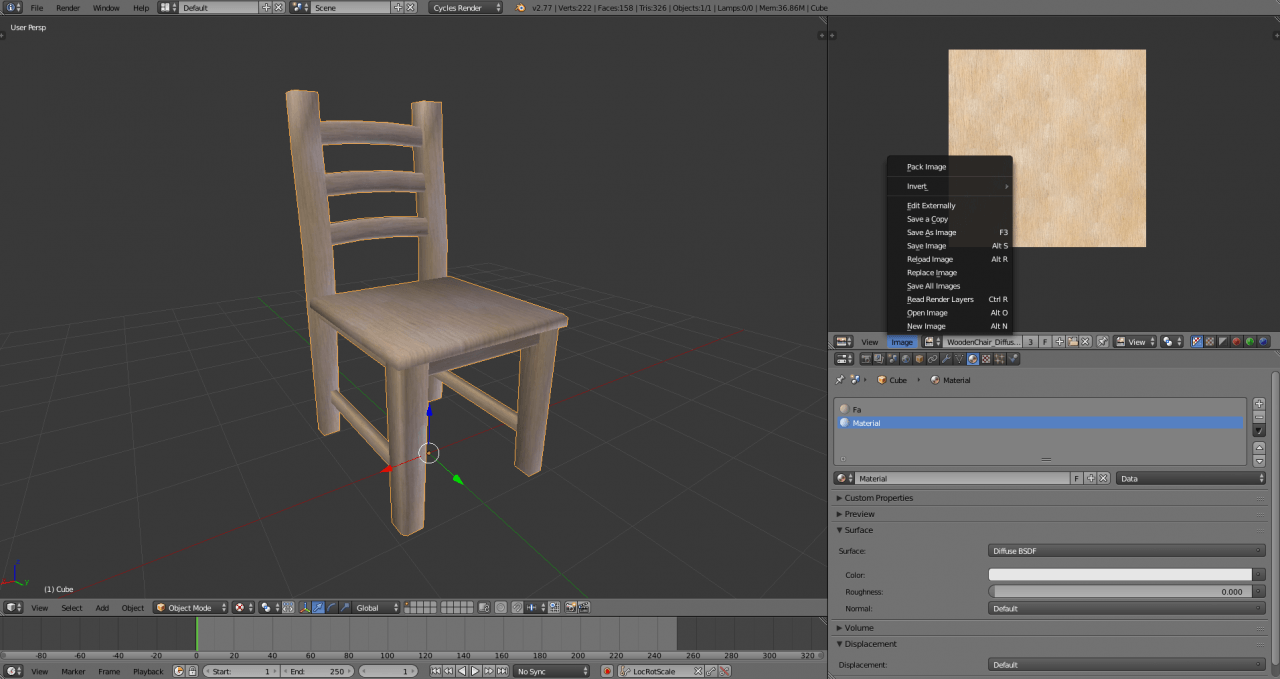Pin the image in the image editor
This screenshot has height=679, width=1280.
tap(1102, 342)
